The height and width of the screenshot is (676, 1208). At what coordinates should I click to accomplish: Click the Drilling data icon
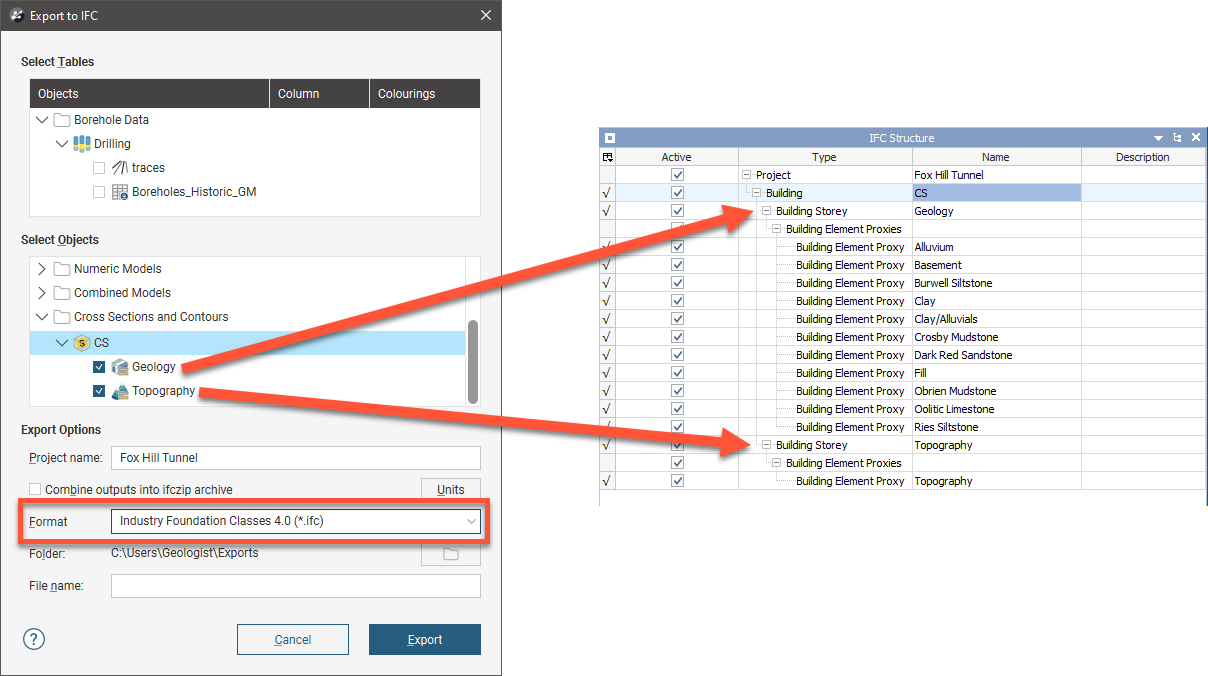click(82, 144)
